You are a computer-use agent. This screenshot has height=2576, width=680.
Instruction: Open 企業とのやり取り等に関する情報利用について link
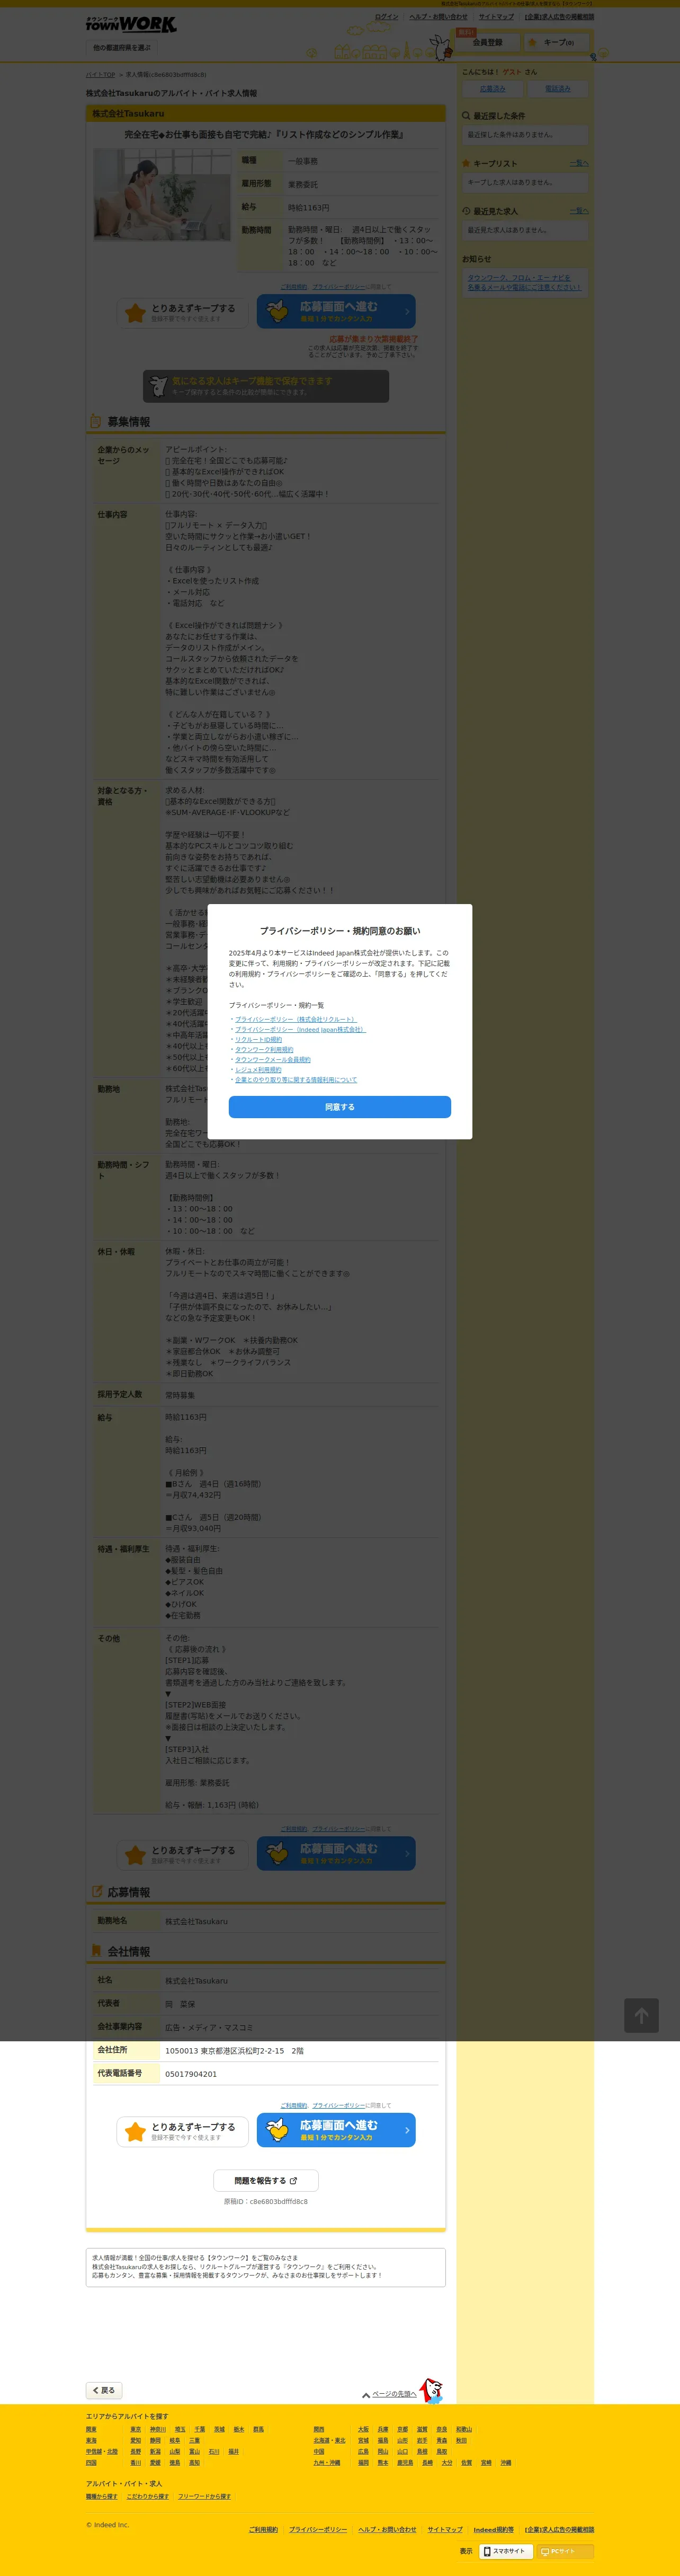click(296, 1079)
